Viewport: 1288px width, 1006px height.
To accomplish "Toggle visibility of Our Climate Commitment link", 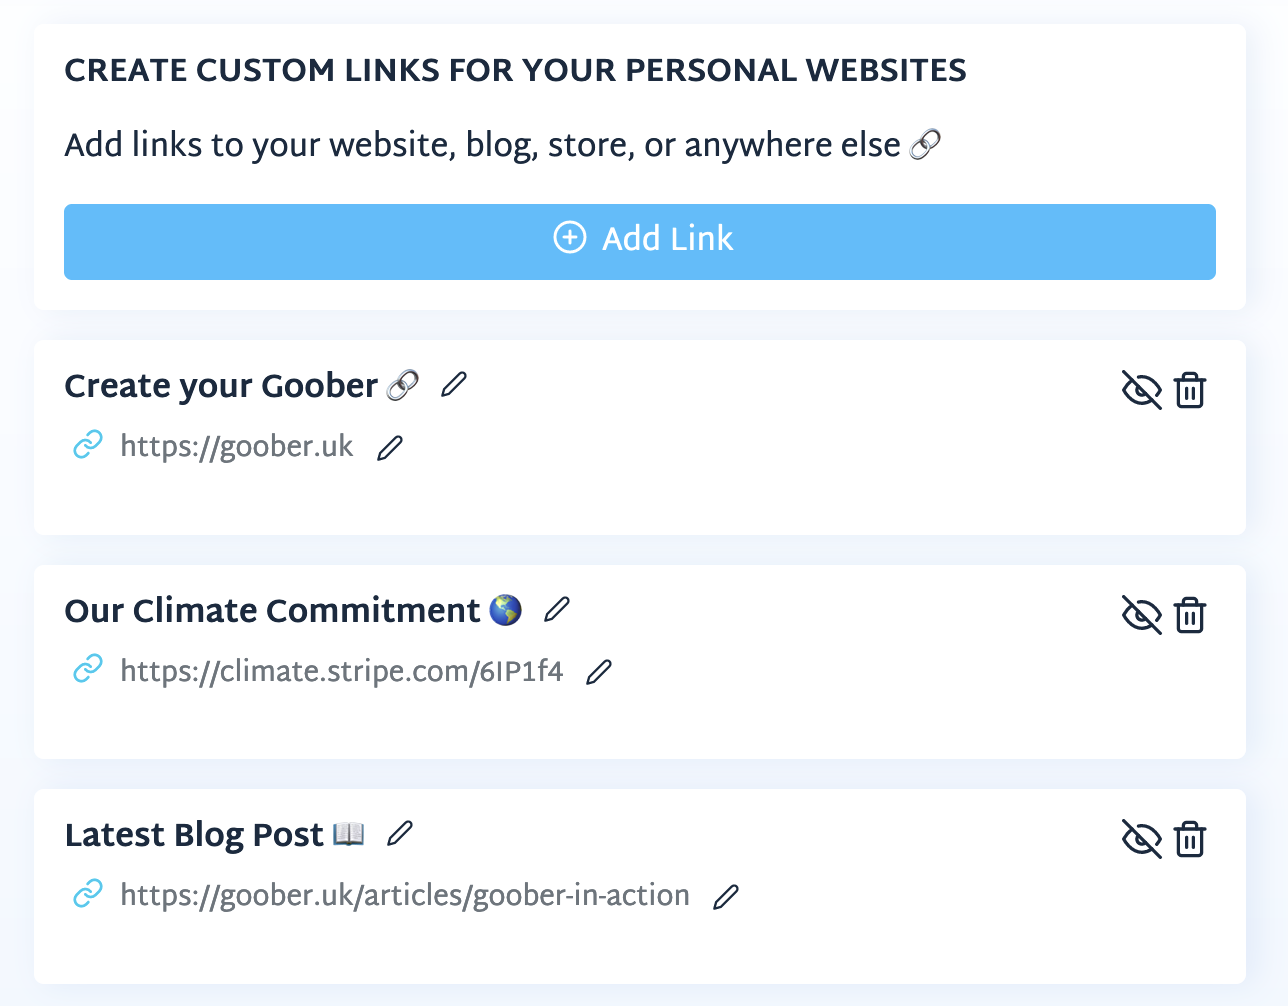I will point(1141,615).
